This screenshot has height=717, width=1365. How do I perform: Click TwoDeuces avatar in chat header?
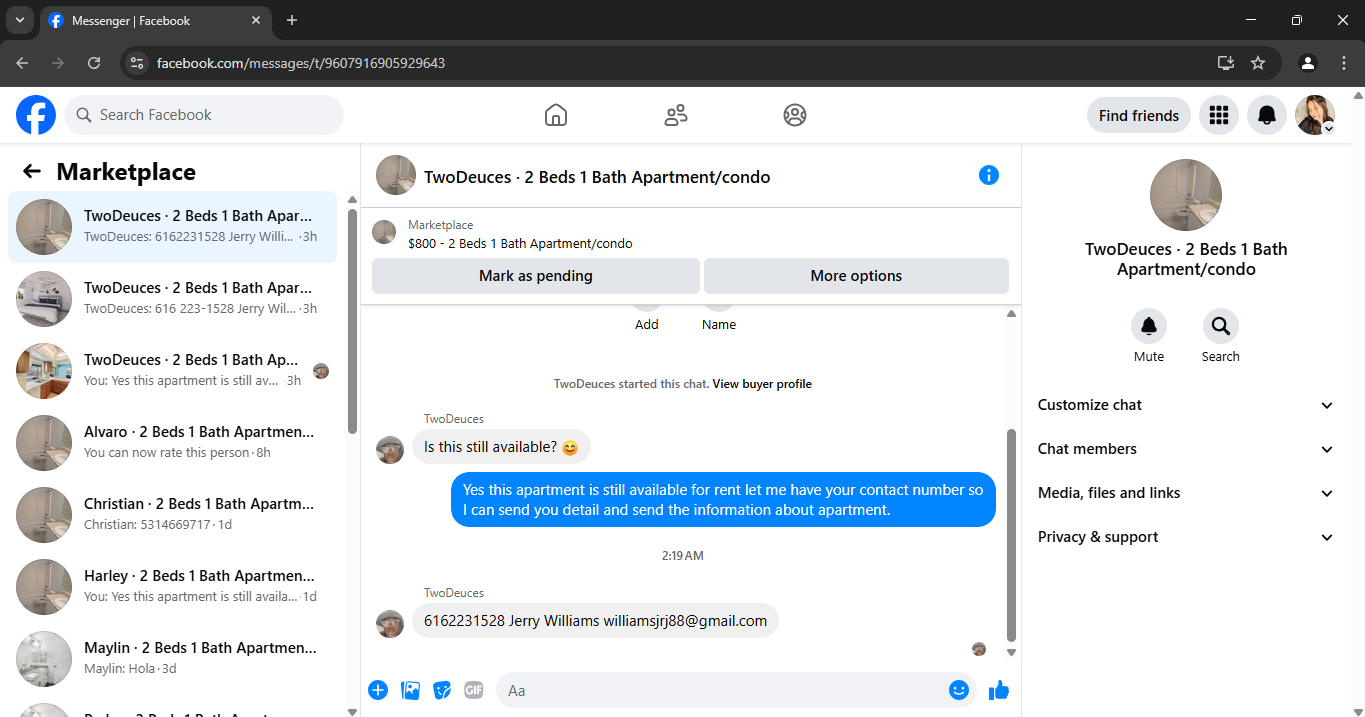coord(396,175)
